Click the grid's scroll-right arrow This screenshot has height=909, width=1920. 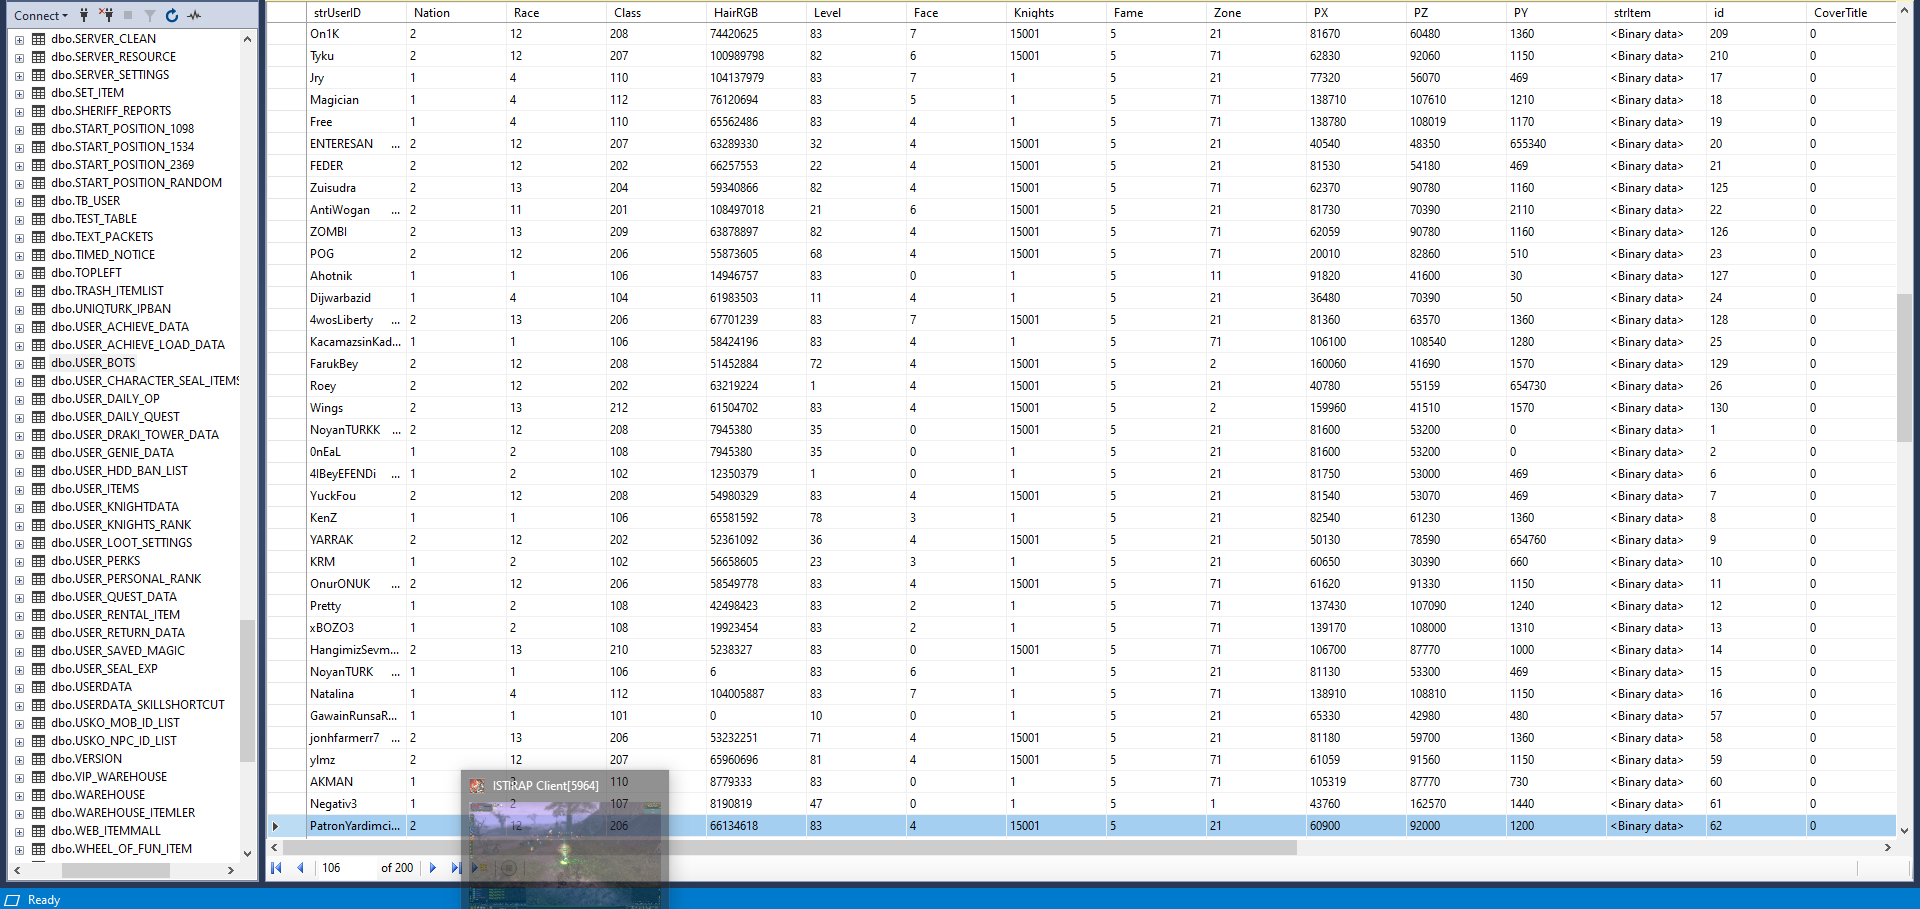1887,847
